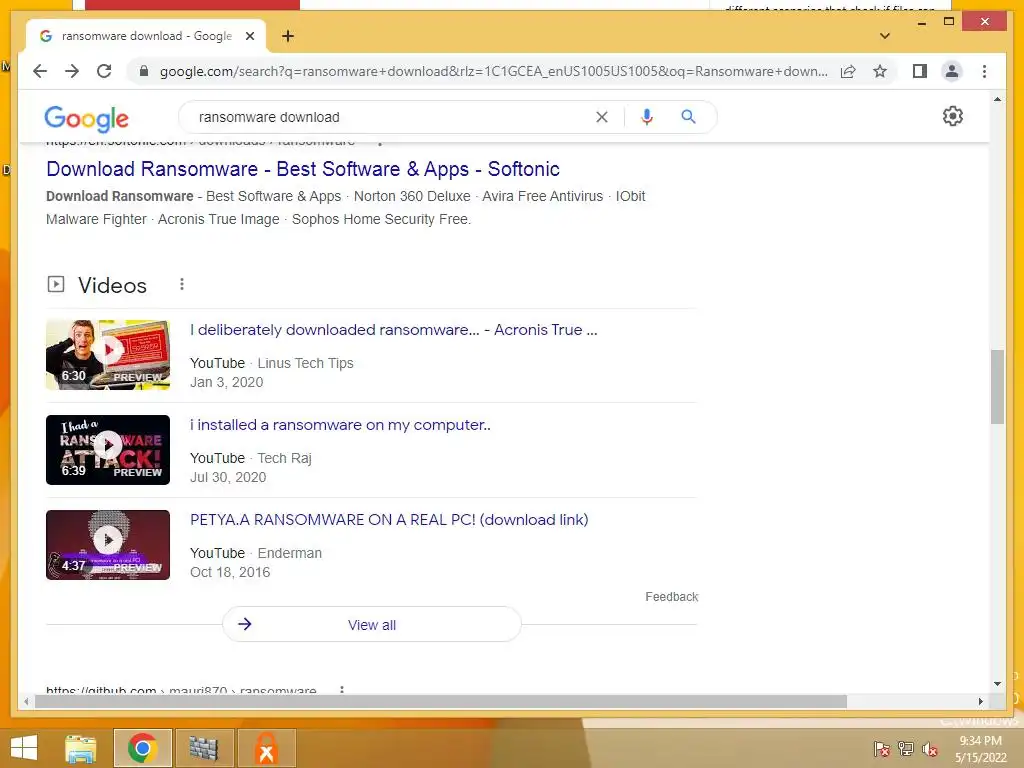Open Action Center flag in system tray
The height and width of the screenshot is (768, 1024).
tap(881, 749)
